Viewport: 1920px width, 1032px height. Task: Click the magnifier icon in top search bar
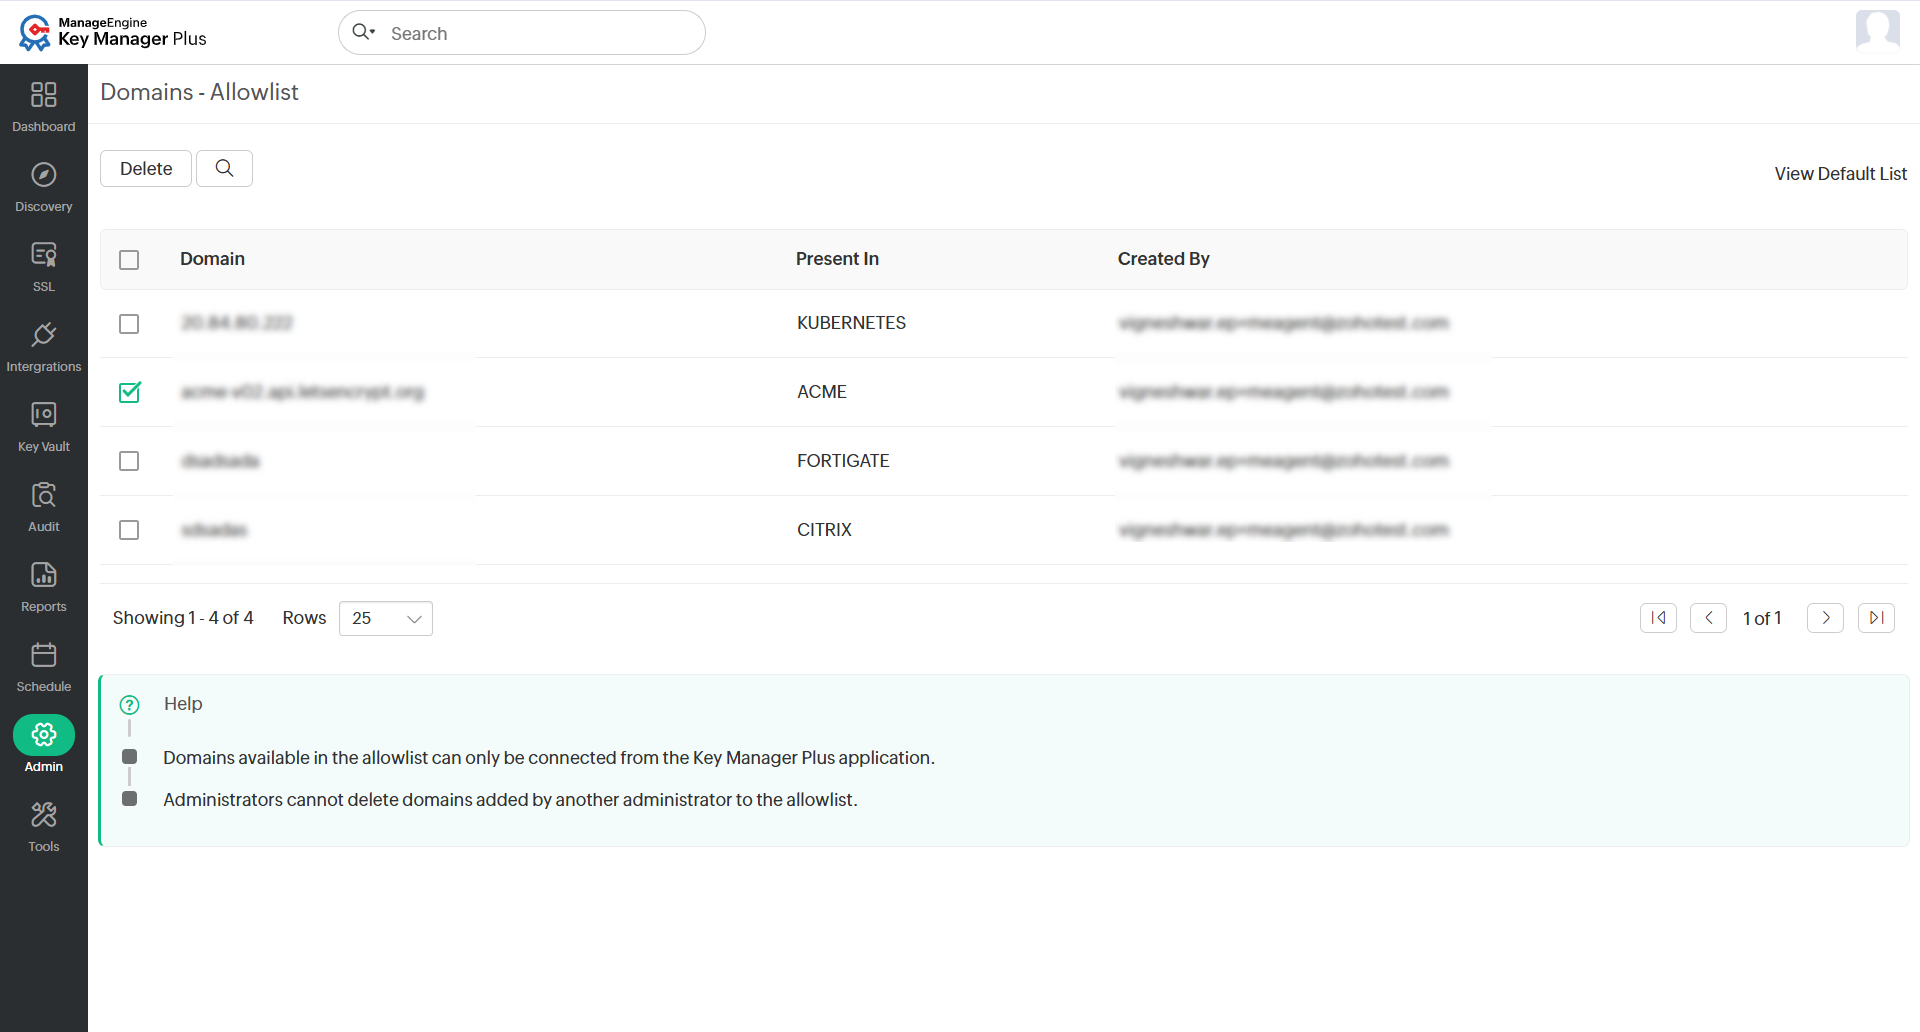pyautogui.click(x=363, y=32)
